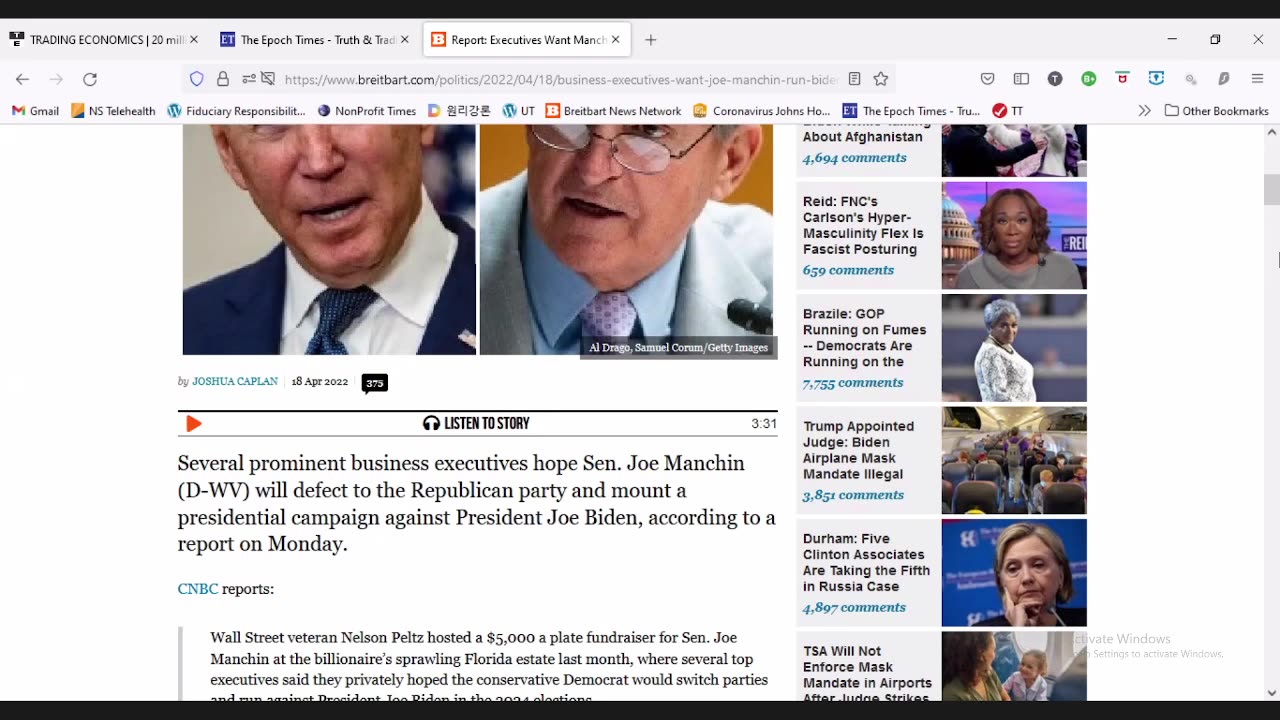This screenshot has width=1280, height=720.
Task: Open NonProfit Times bookmark
Action: point(366,111)
